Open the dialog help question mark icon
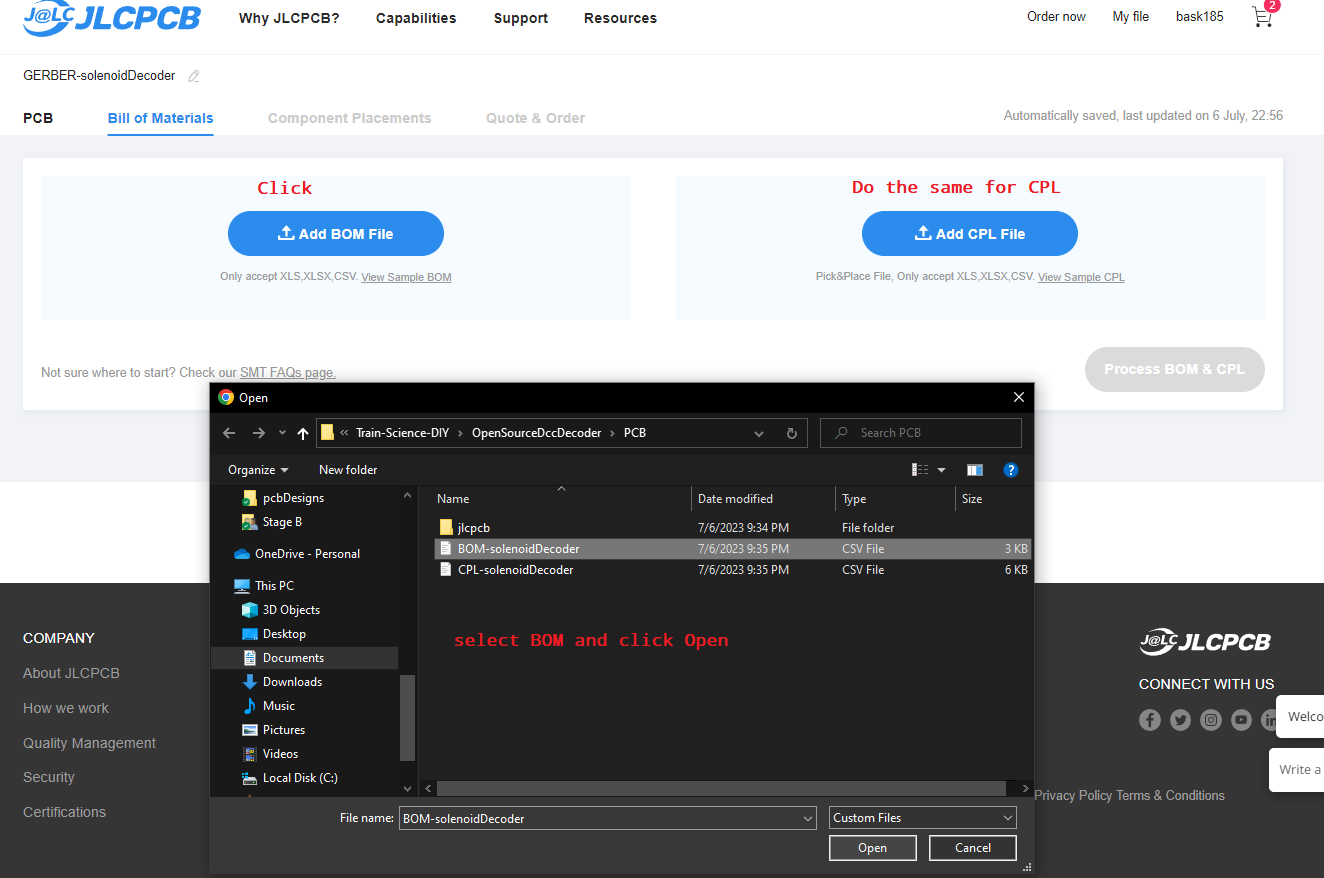 1010,470
